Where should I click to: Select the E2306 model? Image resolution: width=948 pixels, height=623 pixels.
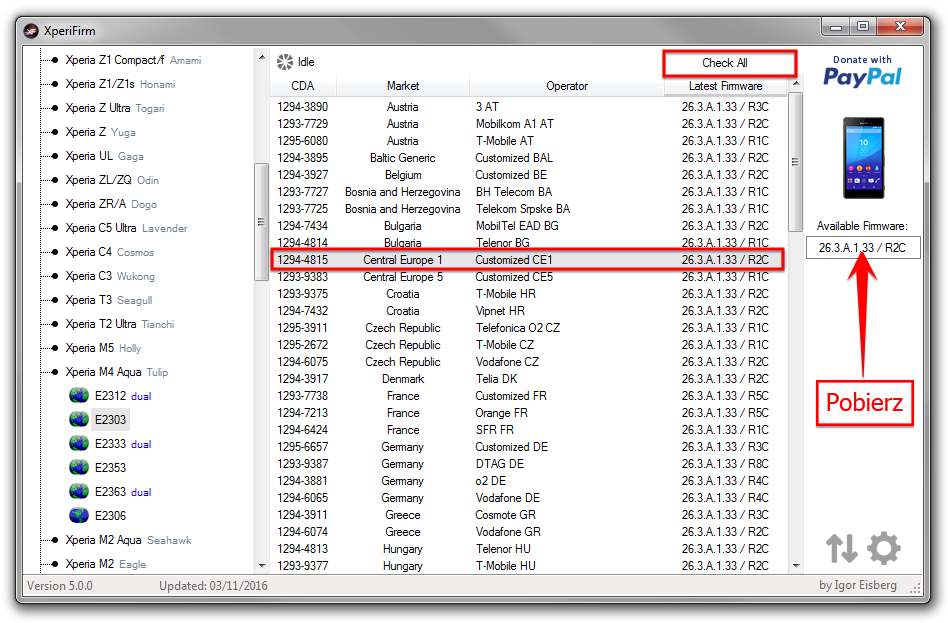tap(110, 515)
